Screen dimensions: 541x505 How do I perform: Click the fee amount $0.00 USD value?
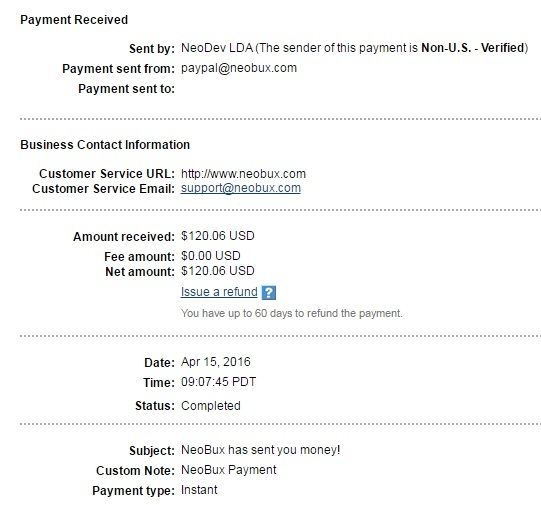(x=210, y=256)
